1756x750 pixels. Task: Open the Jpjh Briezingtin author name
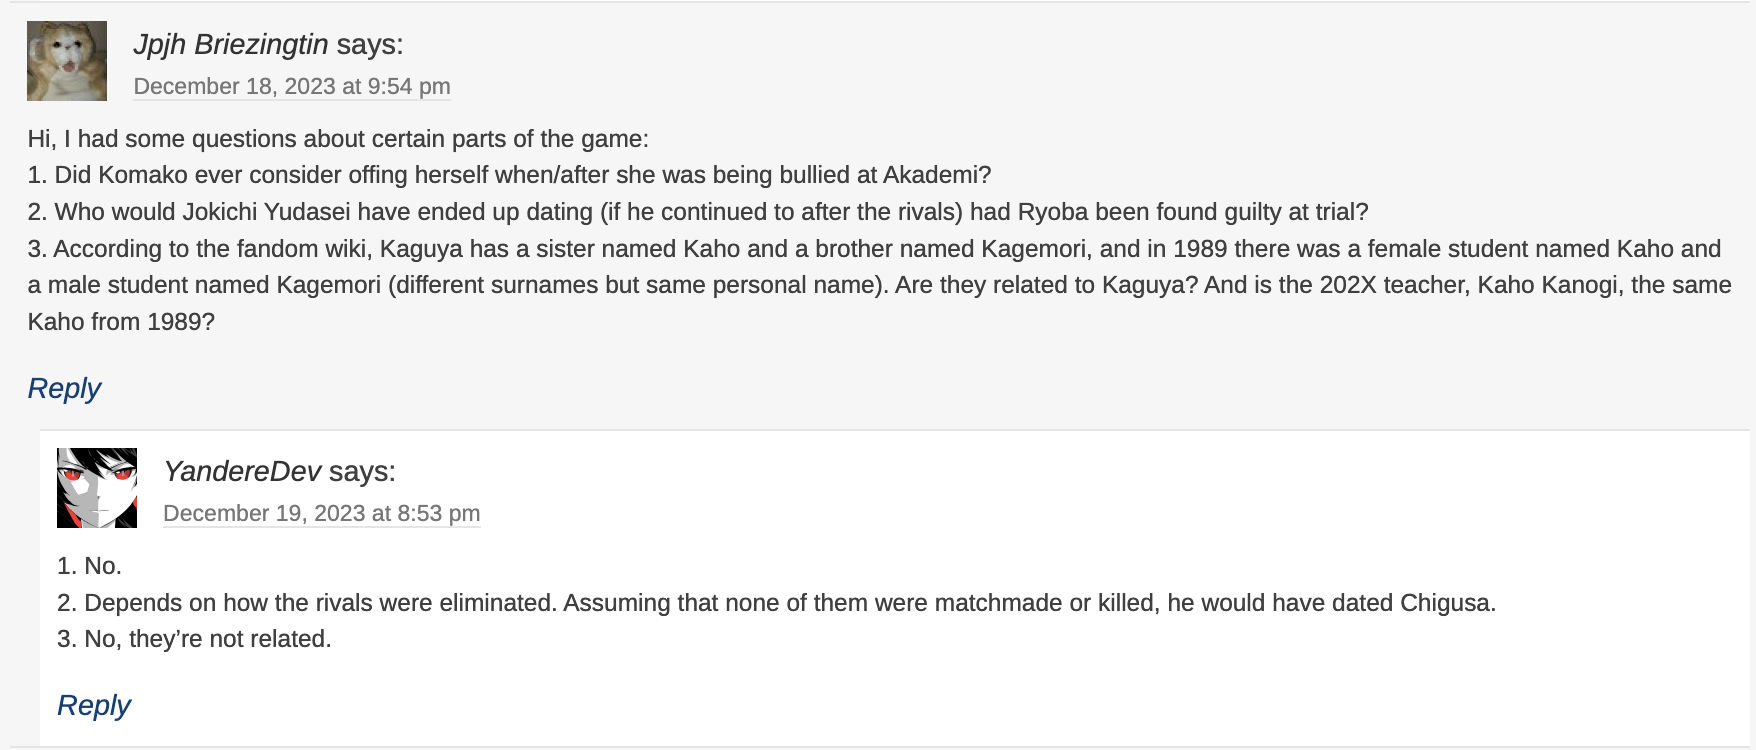point(231,45)
